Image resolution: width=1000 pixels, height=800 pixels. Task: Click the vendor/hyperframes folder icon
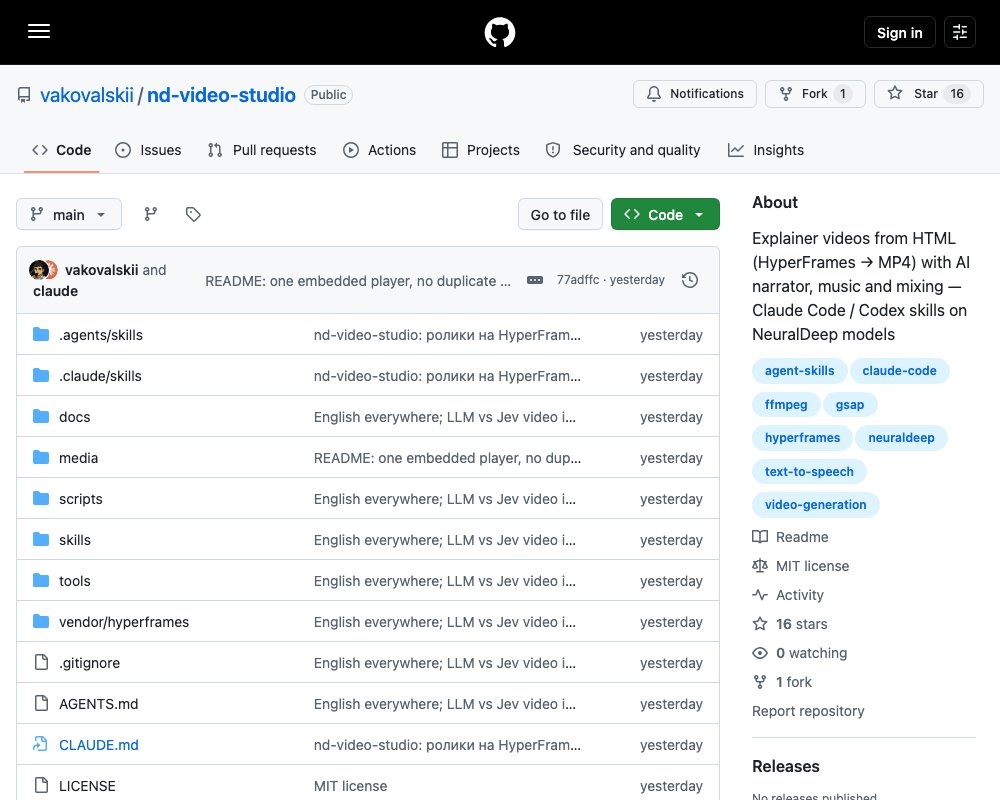tap(41, 621)
